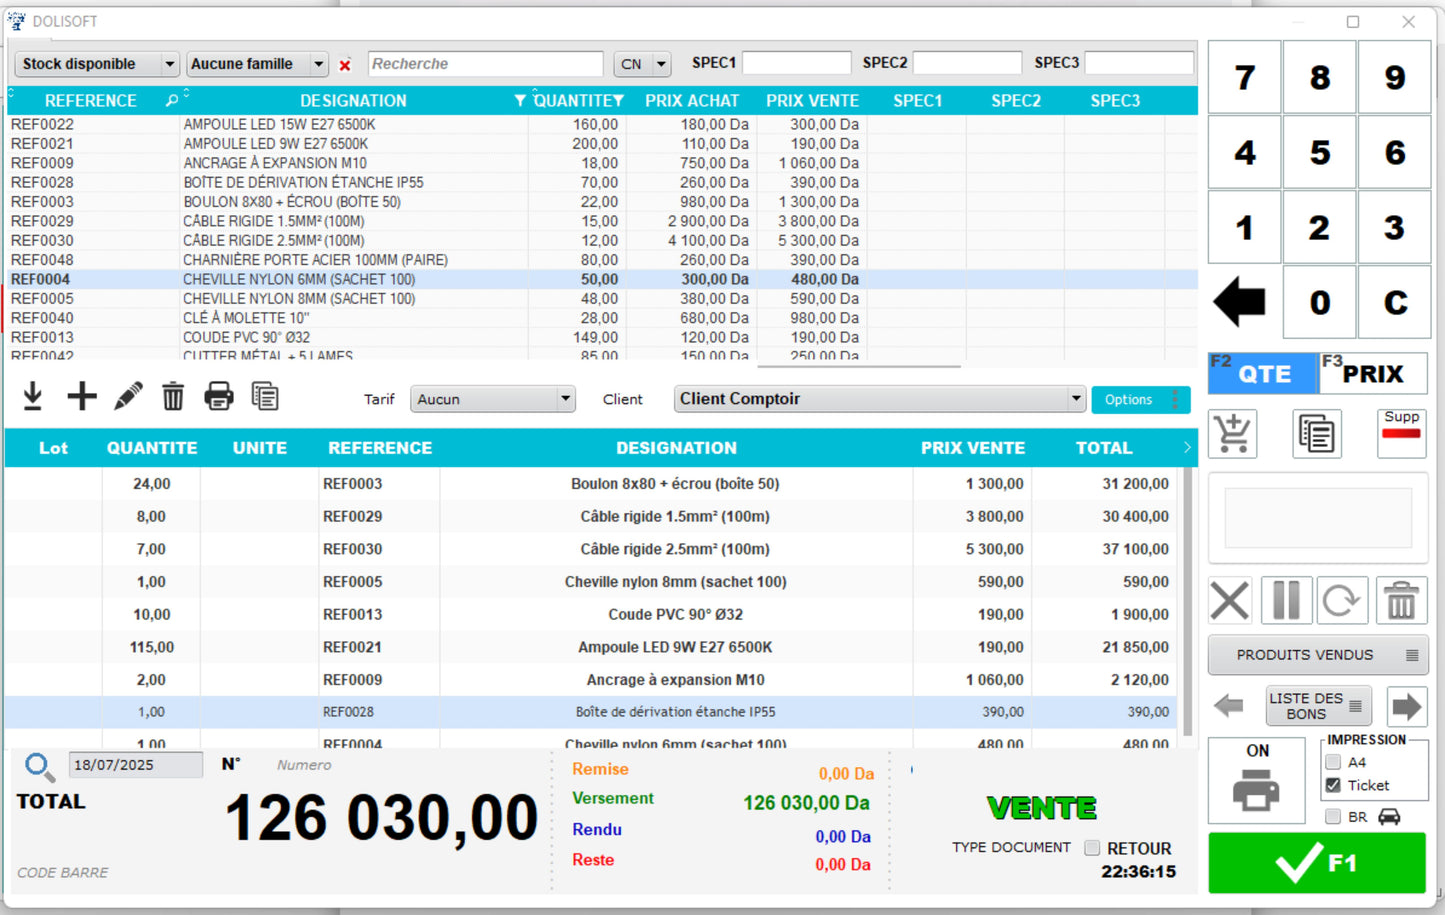This screenshot has width=1445, height=915.
Task: Open the Tarif dropdown showing Aucun
Action: pos(492,398)
